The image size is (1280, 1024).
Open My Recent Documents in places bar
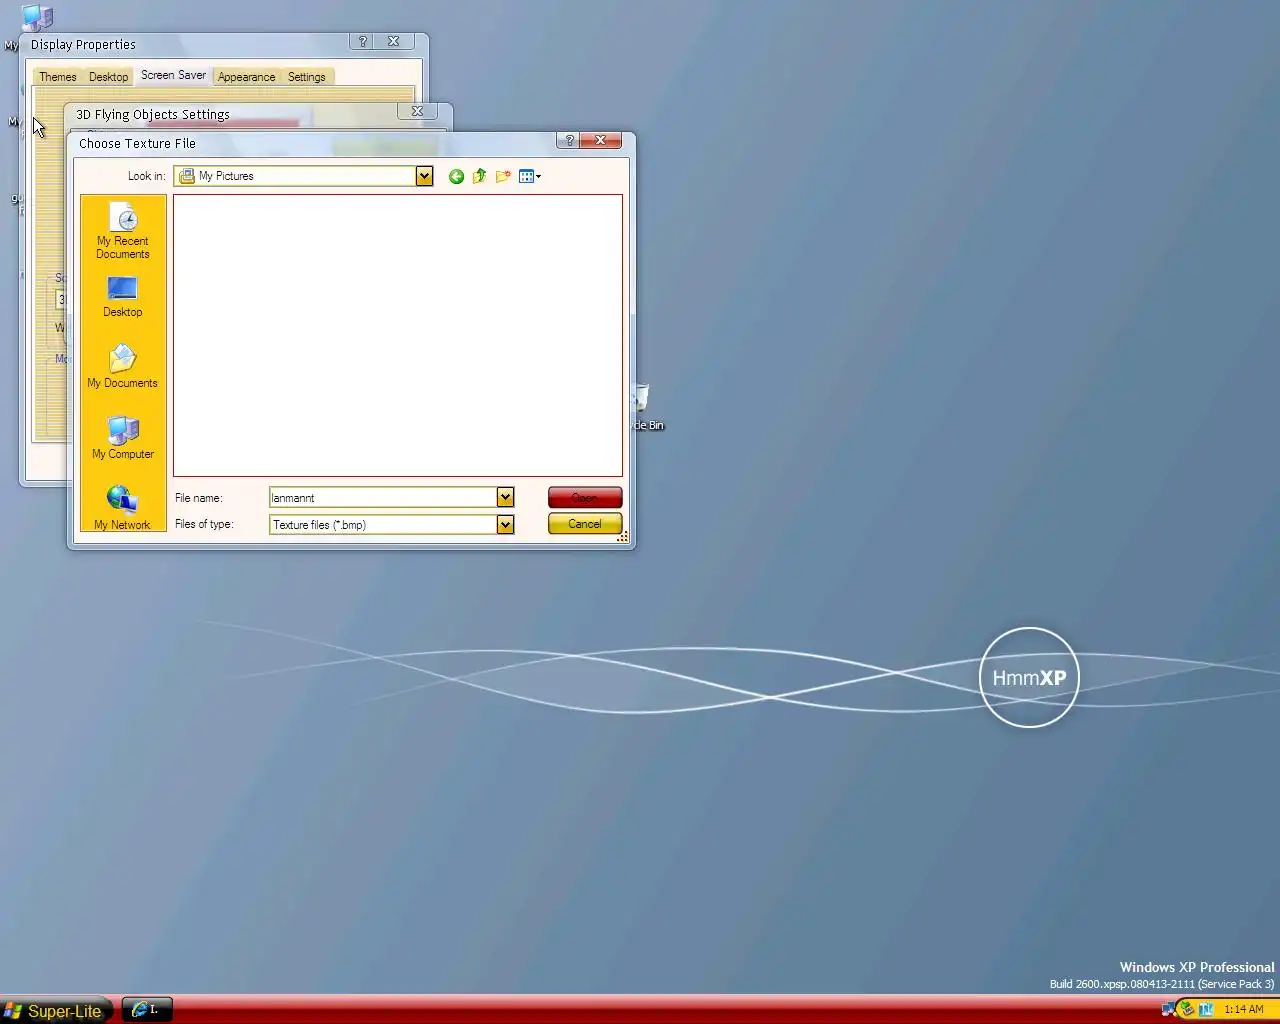pos(123,231)
